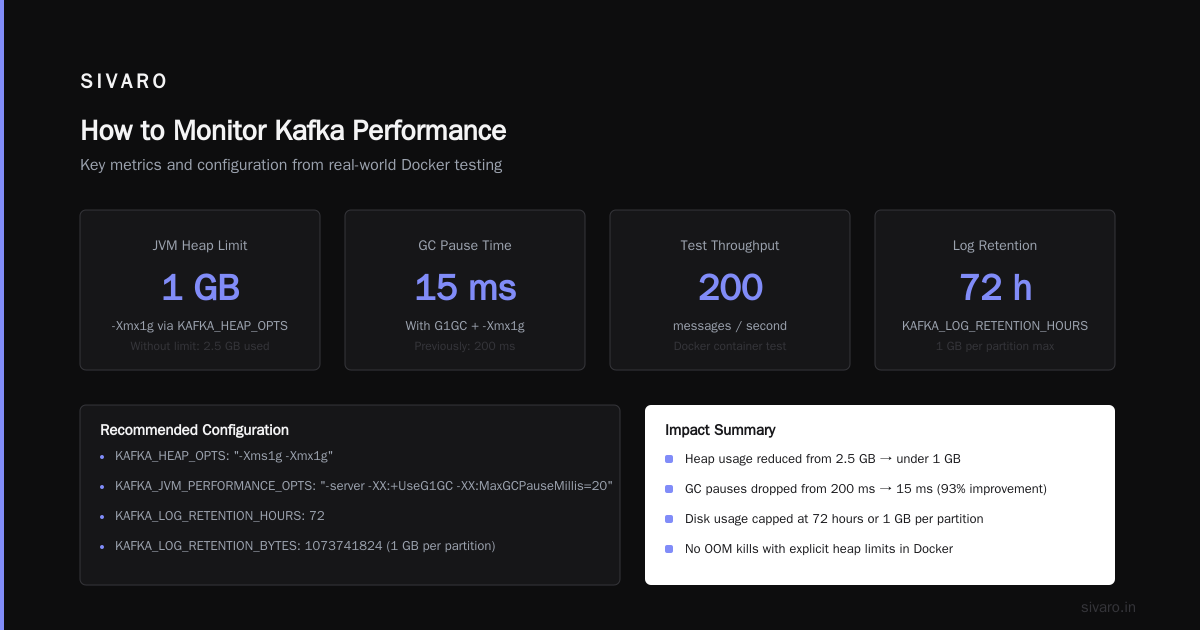Click the JVM Heap Limit card label
The height and width of the screenshot is (630, 1200).
click(200, 245)
